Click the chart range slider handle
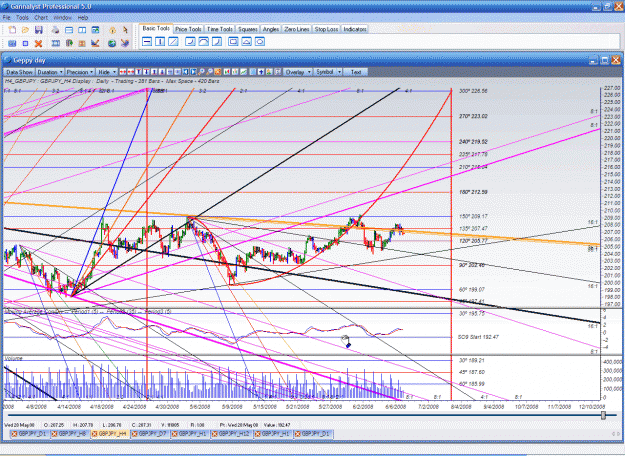 pyautogui.click(x=603, y=415)
